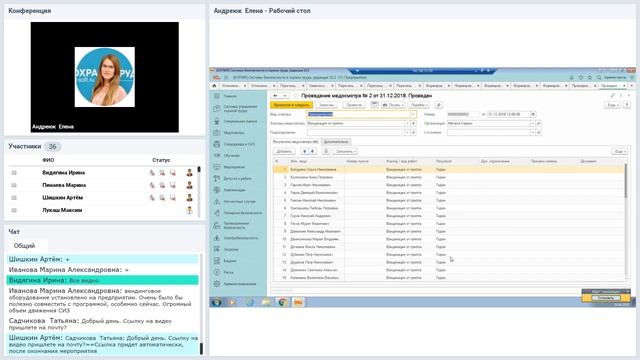Open Система управления охраной труда section
Image resolution: width=640 pixels, height=360 pixels.
(x=240, y=108)
